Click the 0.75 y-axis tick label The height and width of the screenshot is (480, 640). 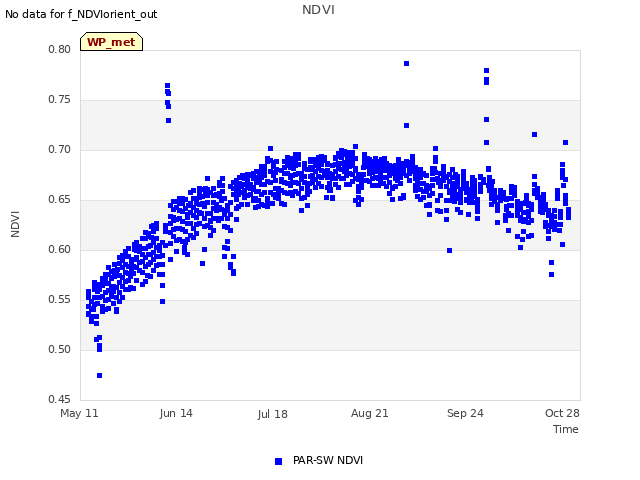point(60,100)
